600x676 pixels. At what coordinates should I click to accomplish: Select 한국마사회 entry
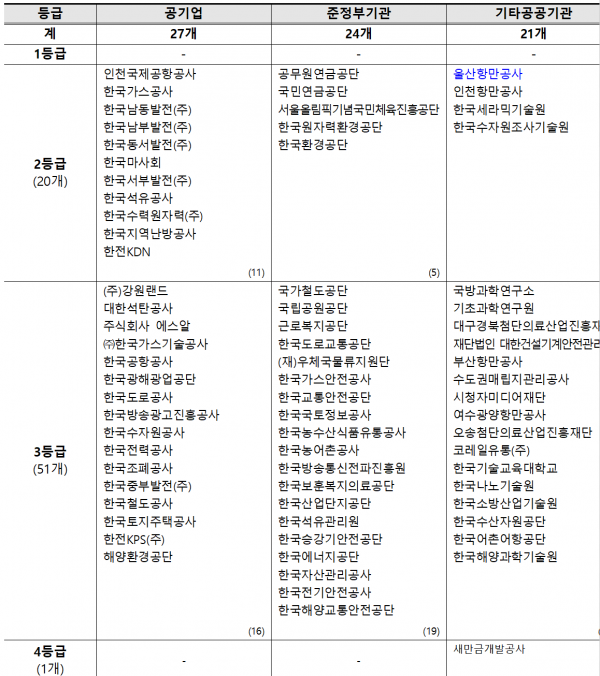[x=132, y=163]
